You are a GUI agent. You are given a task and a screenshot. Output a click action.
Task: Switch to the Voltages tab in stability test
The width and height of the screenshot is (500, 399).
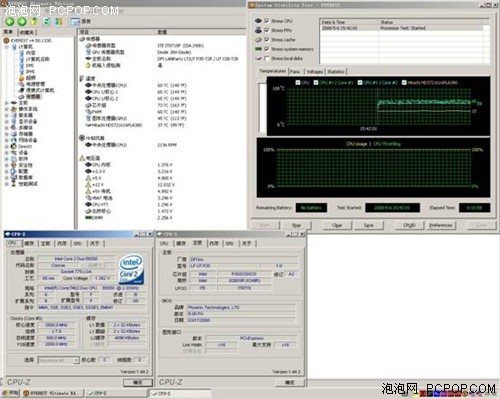[314, 71]
